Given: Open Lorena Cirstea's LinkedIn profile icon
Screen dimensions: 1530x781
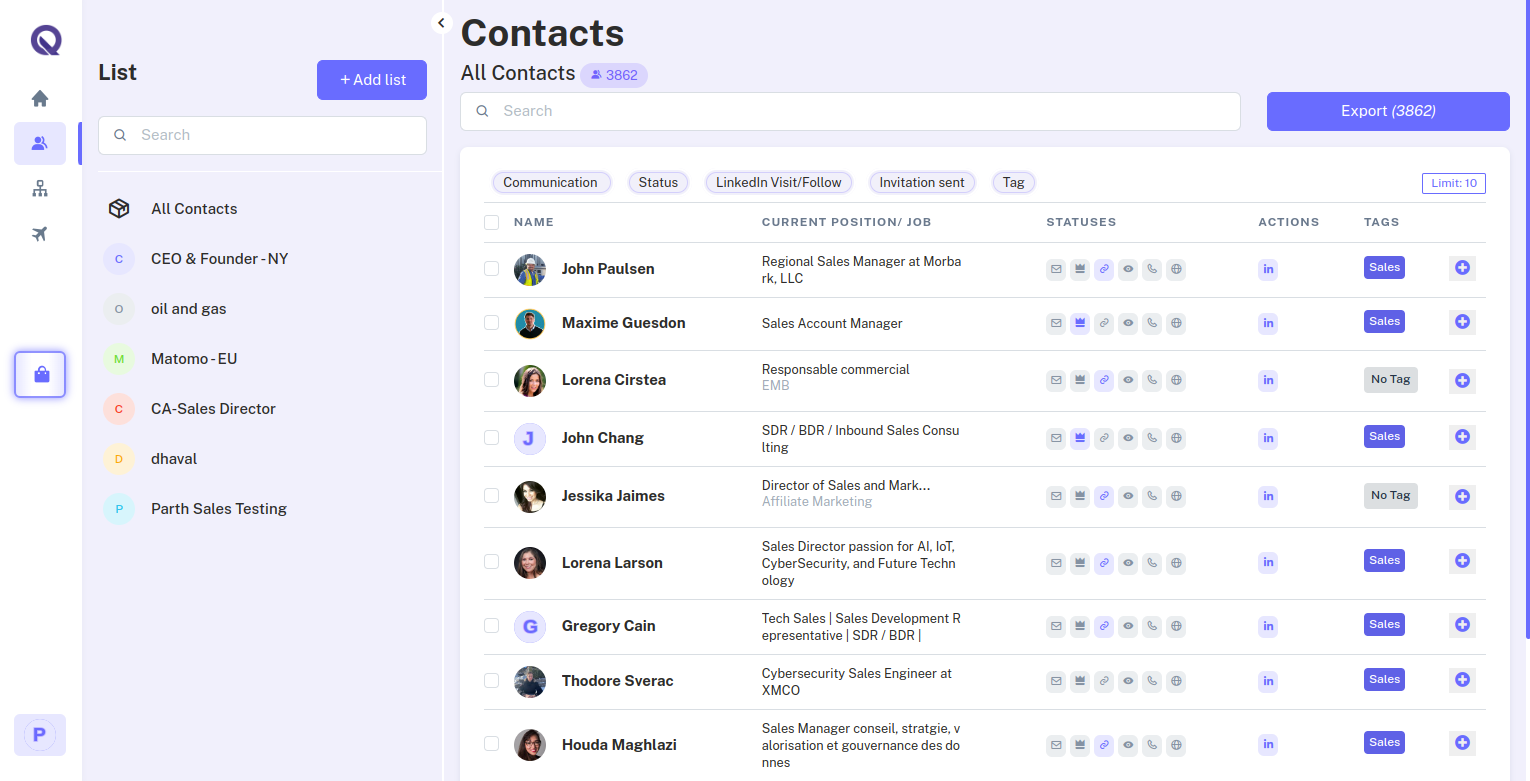Looking at the screenshot, I should click(1267, 380).
